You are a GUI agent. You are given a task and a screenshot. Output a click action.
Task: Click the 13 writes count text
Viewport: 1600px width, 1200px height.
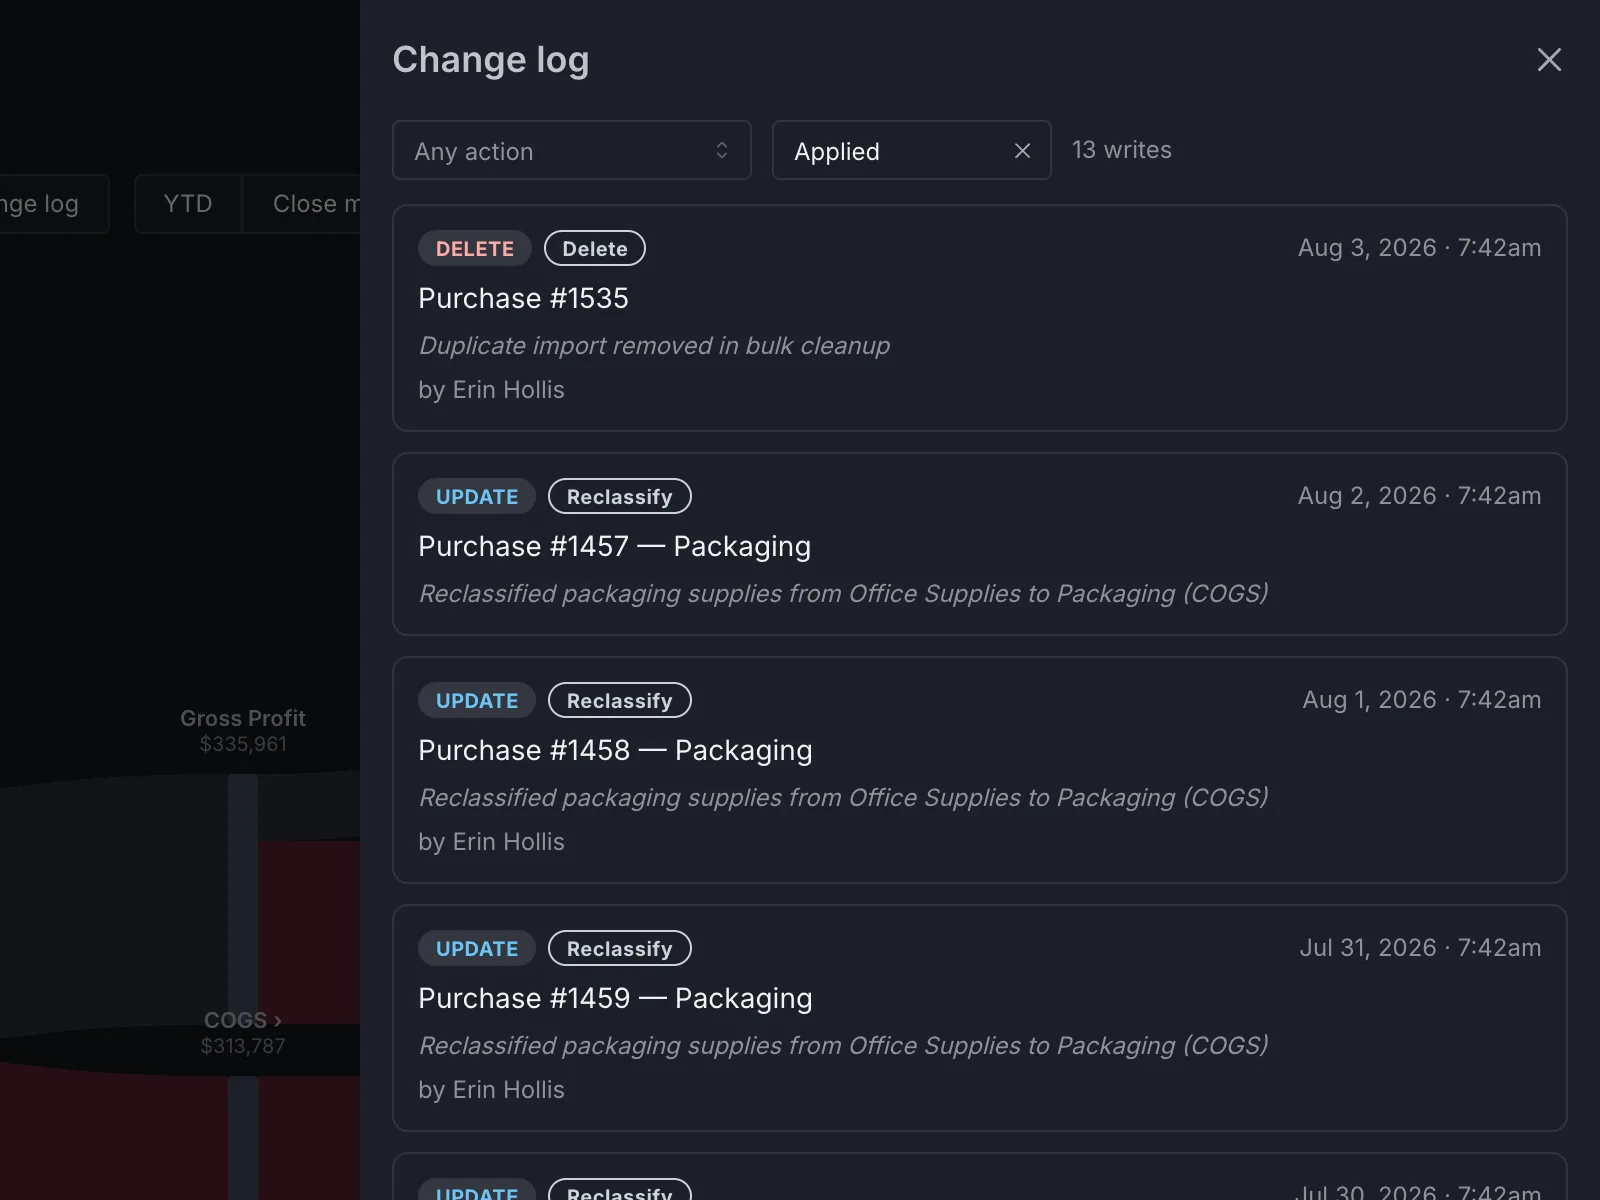1122,150
